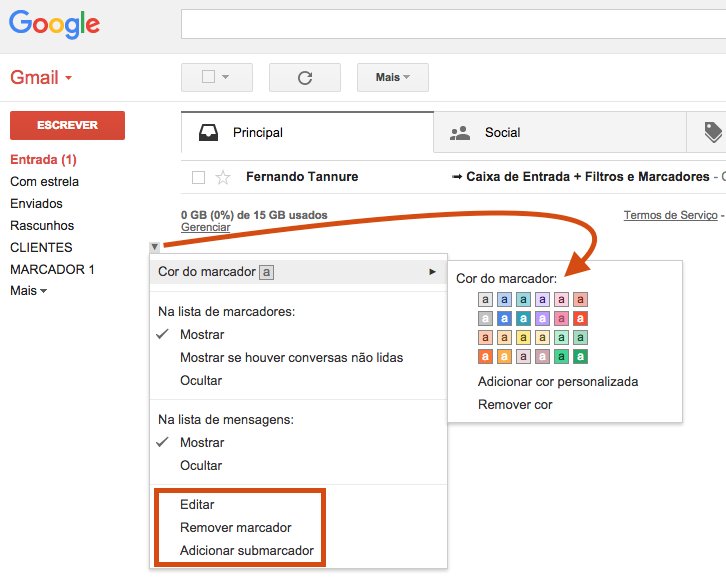Open the Rascunhos folder
This screenshot has height=587, width=726.
coord(42,225)
